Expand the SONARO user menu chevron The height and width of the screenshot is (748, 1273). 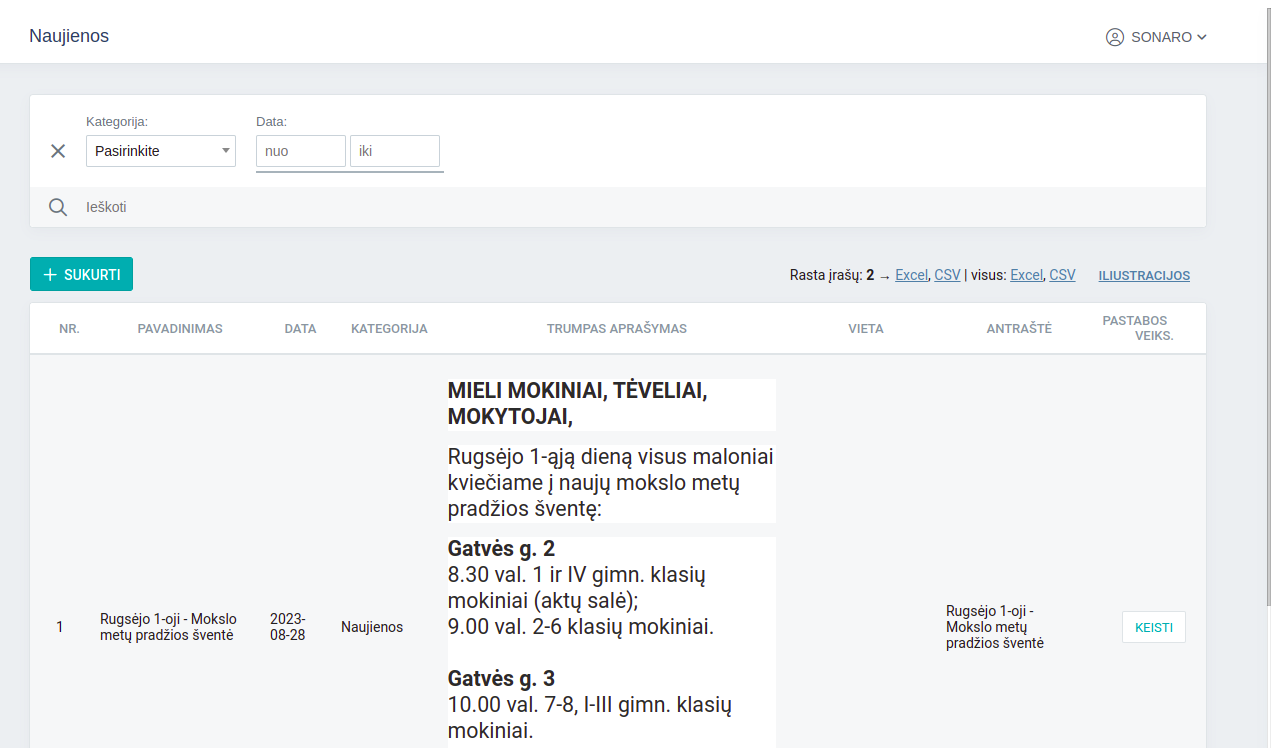[1202, 37]
